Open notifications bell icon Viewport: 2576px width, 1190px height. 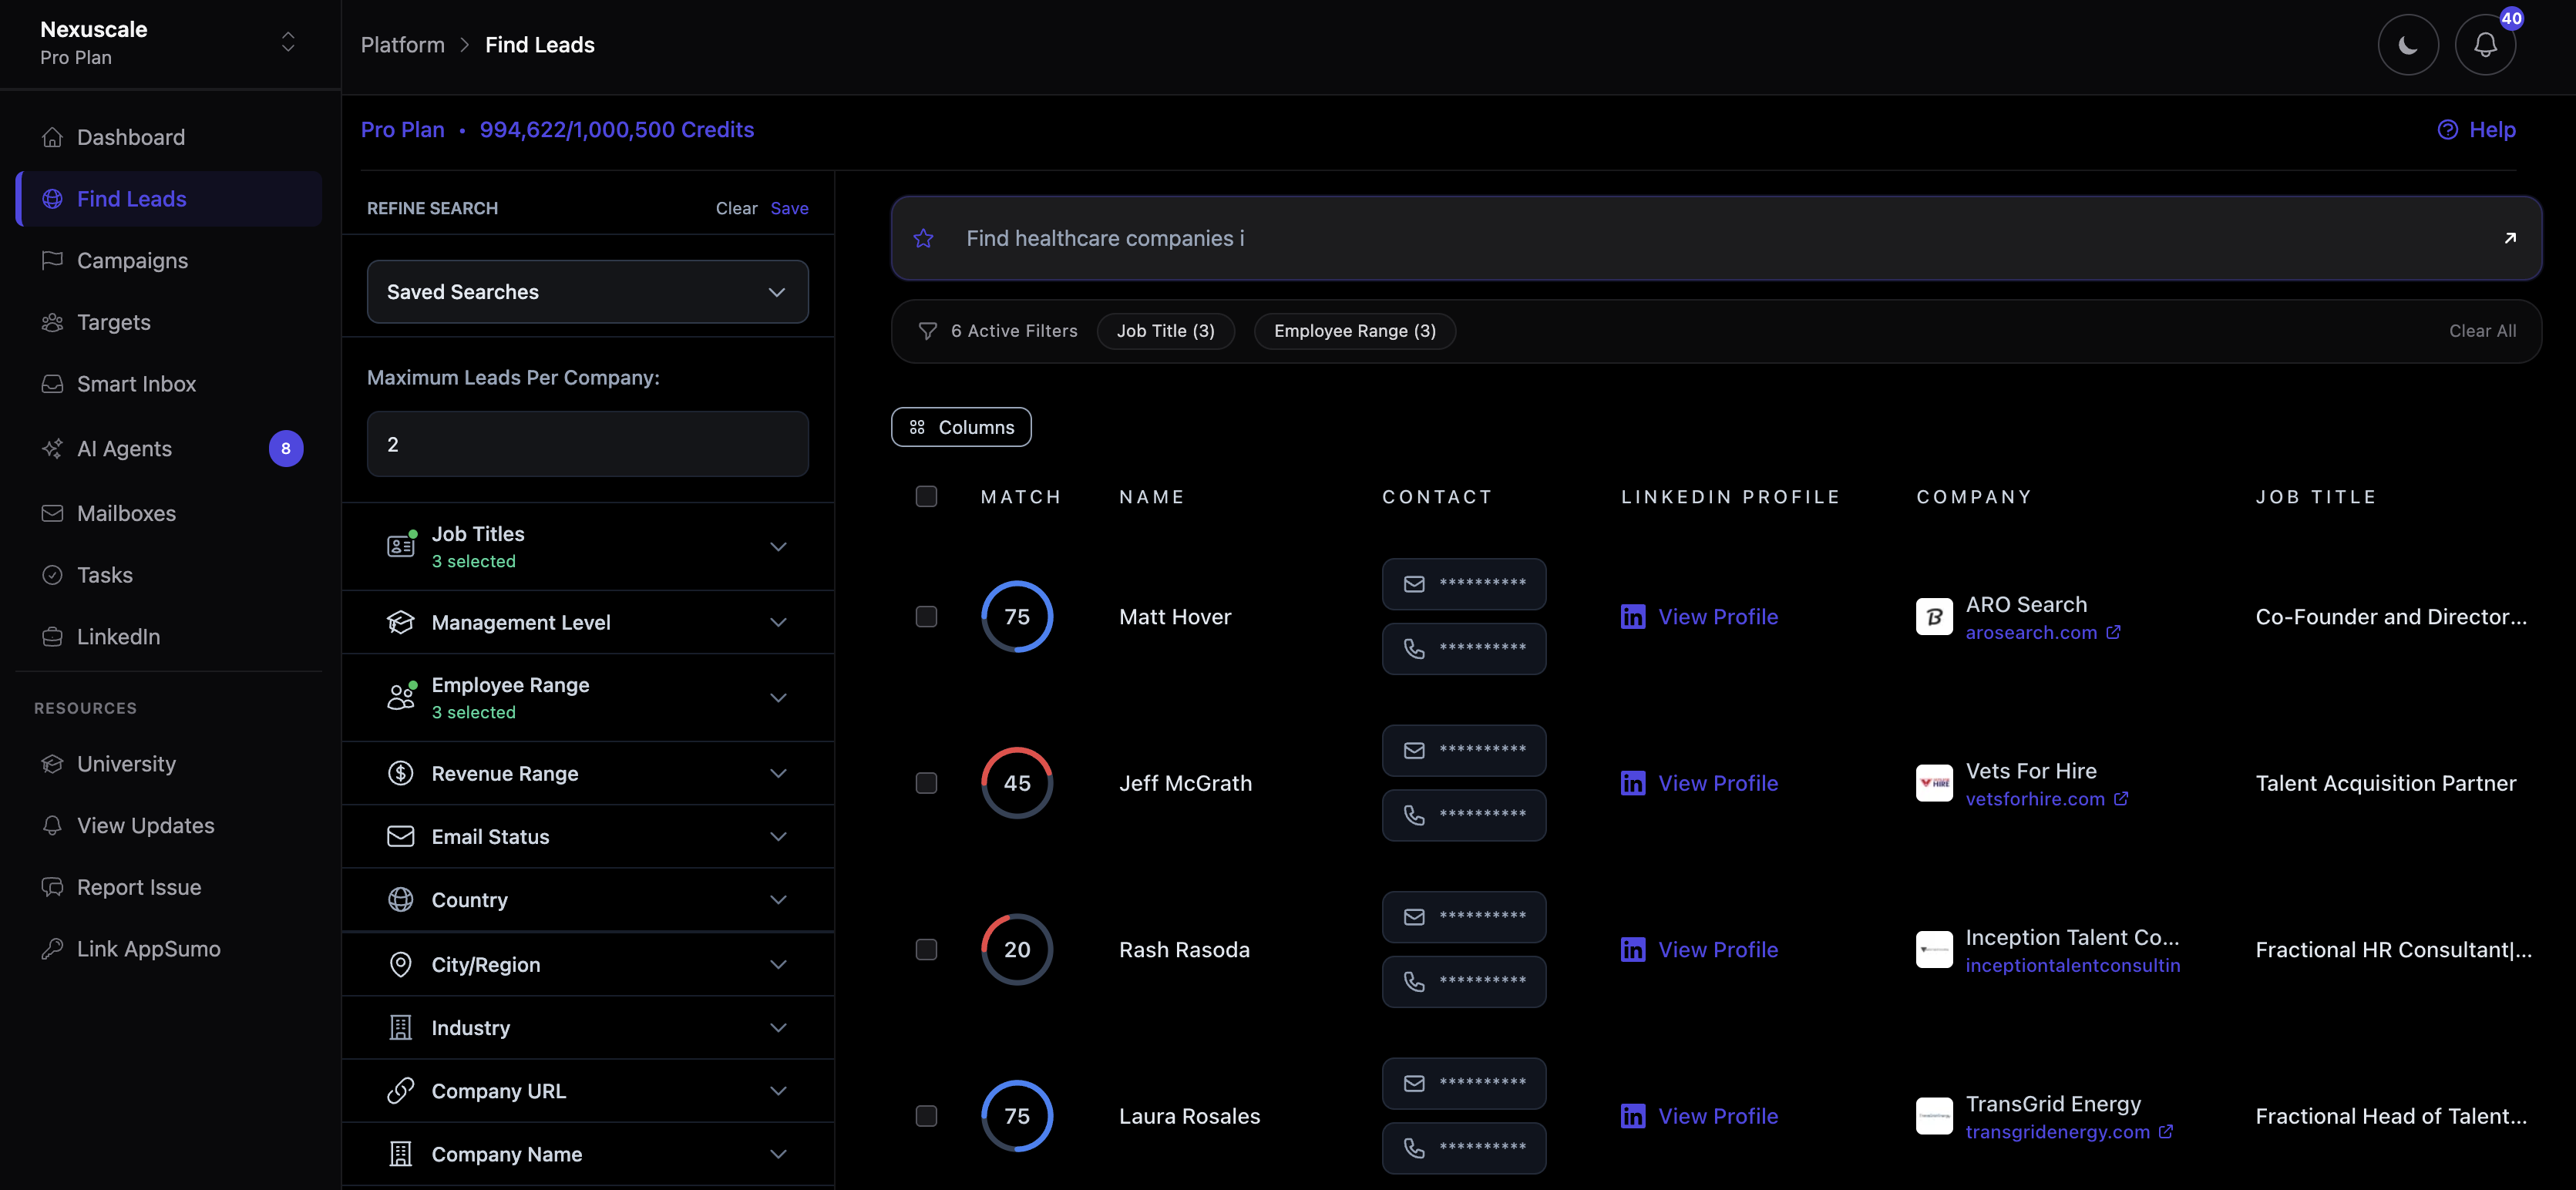point(2484,45)
